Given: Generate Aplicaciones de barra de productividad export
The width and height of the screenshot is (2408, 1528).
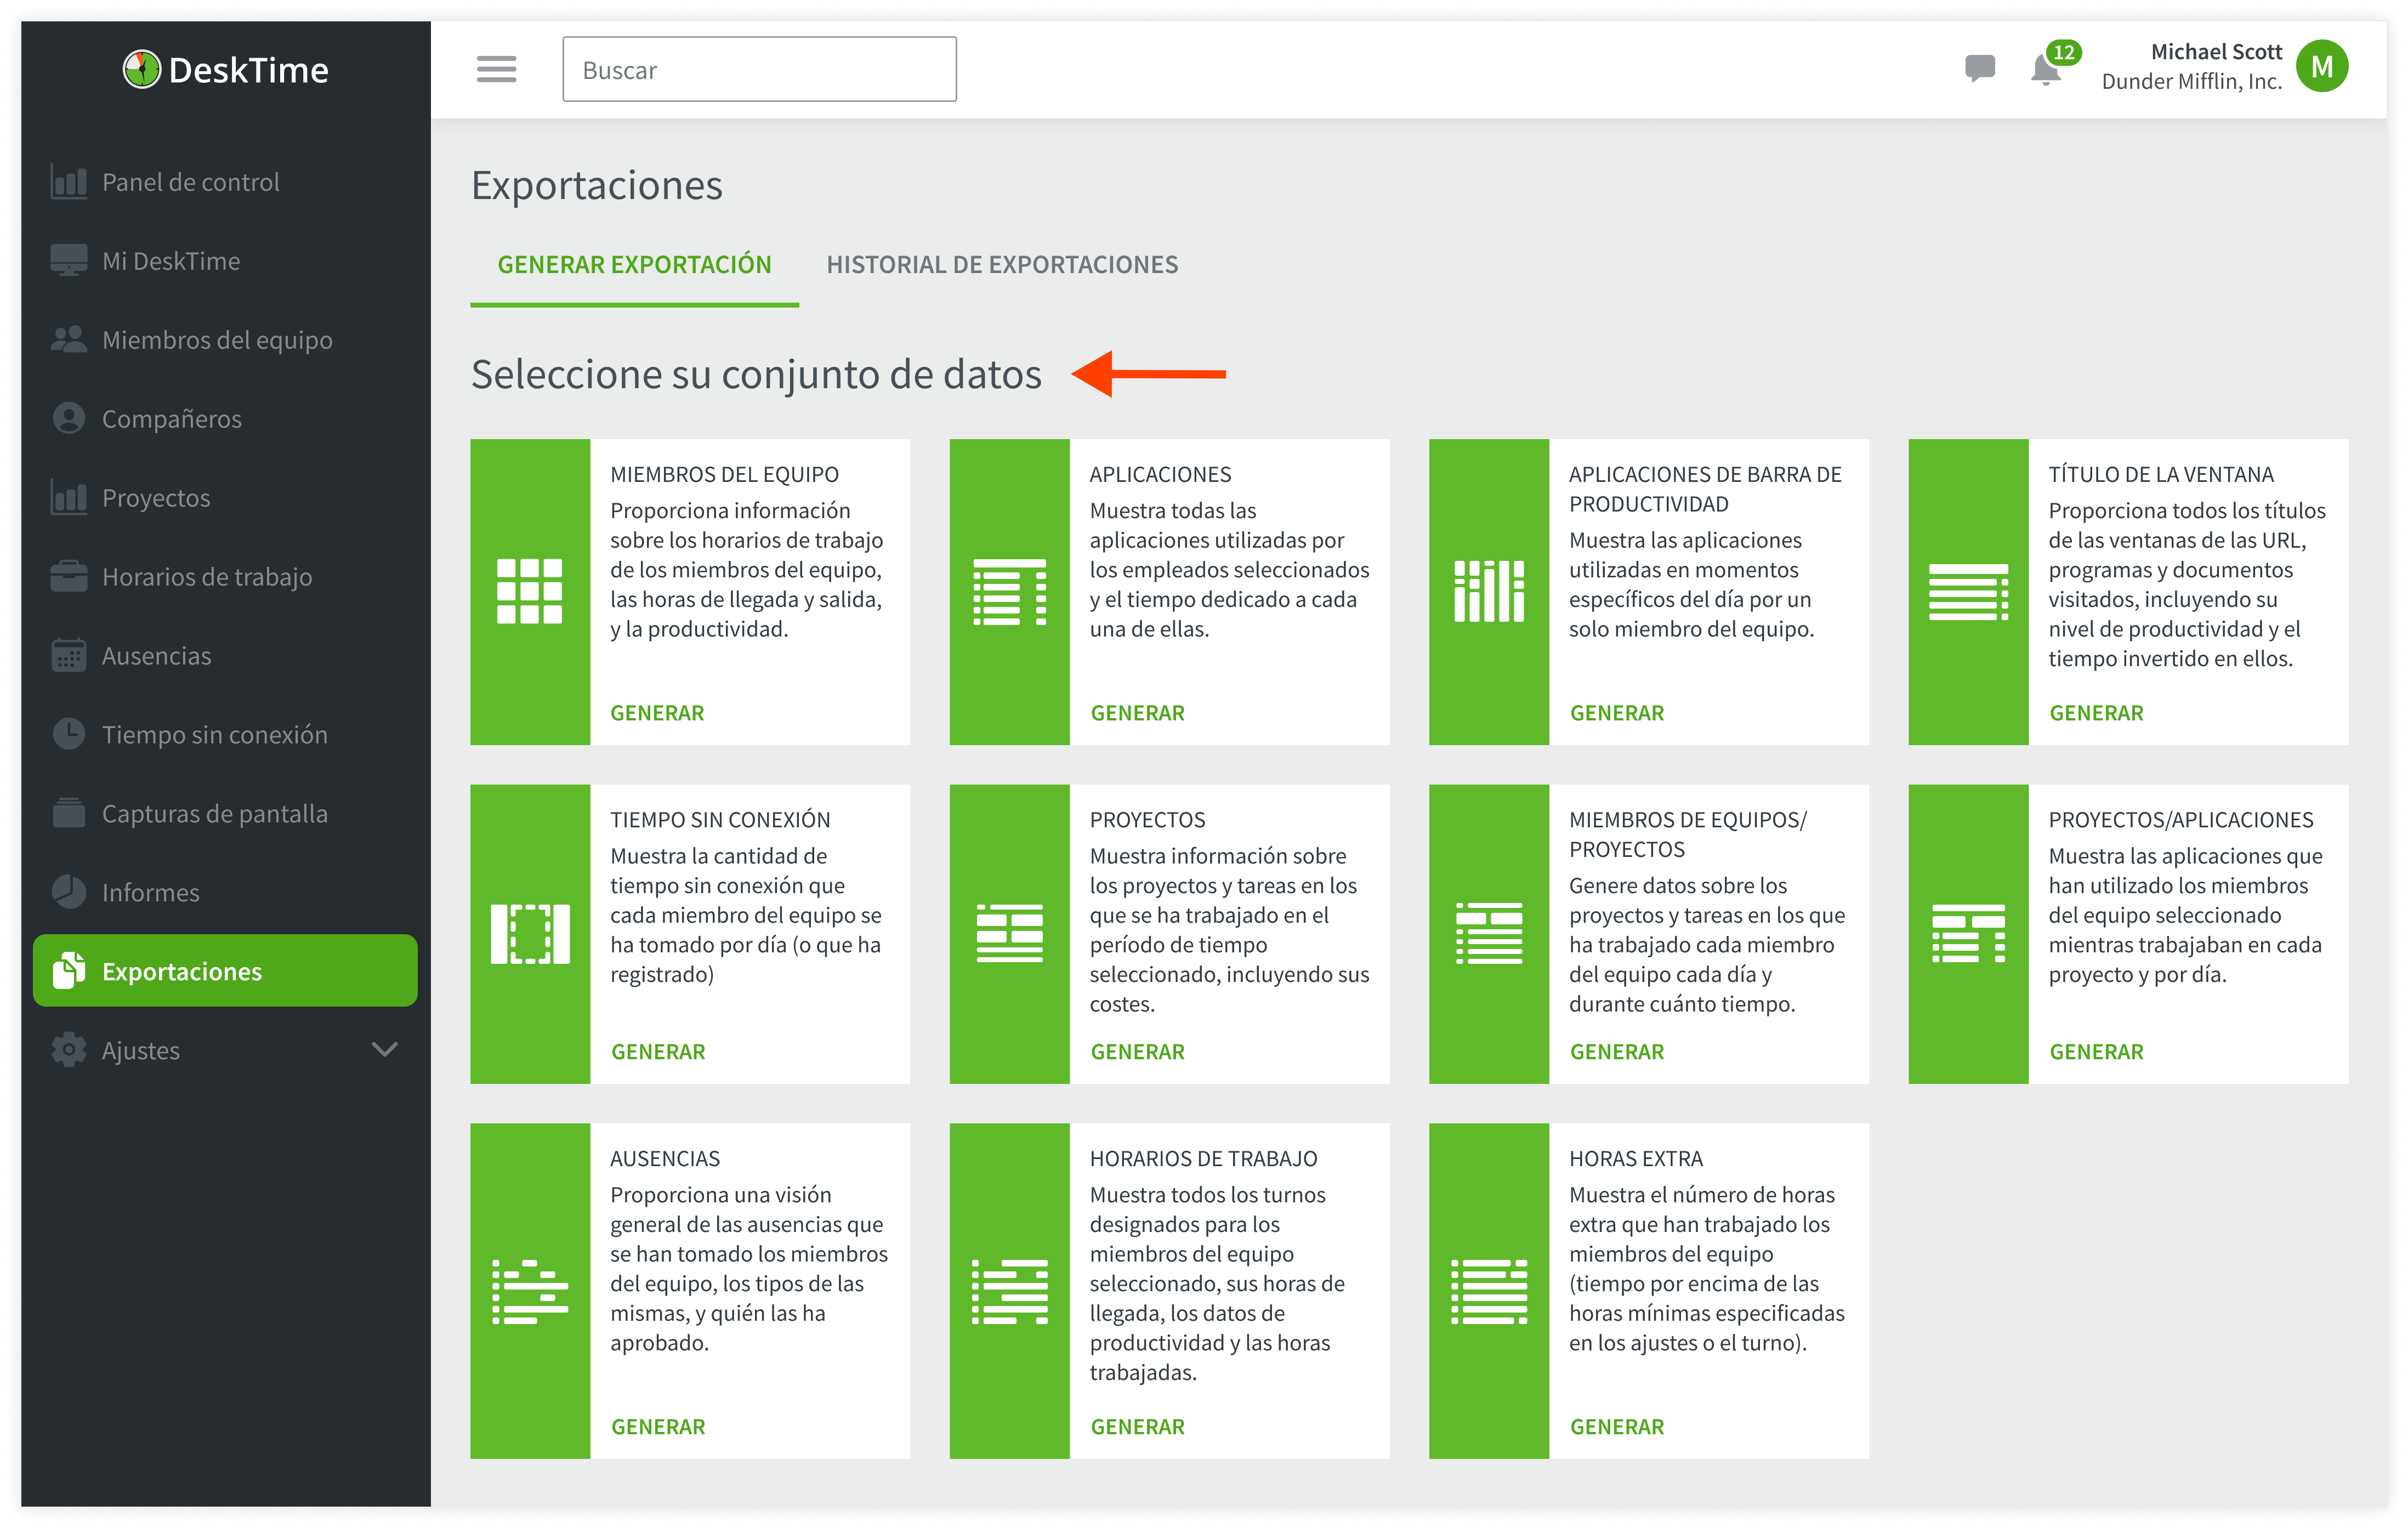Looking at the screenshot, I should (1616, 713).
